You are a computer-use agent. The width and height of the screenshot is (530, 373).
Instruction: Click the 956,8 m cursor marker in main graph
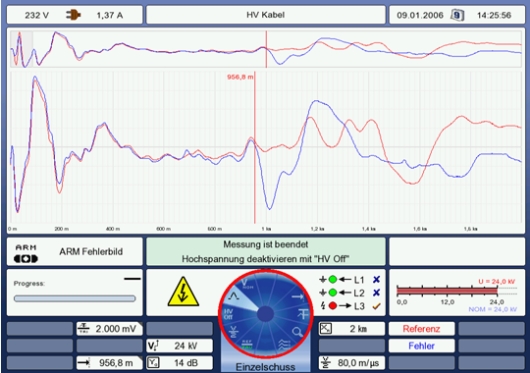240,77
